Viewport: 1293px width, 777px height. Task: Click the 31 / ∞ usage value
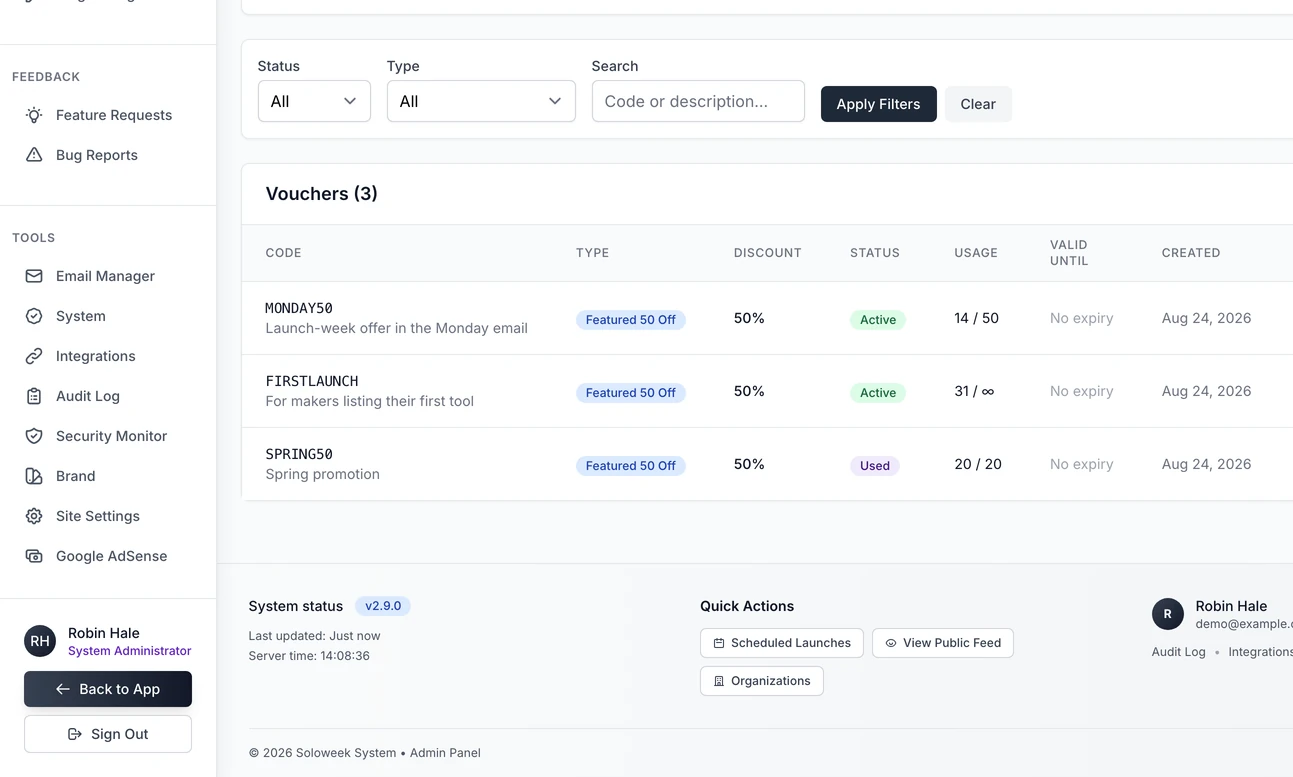(975, 391)
